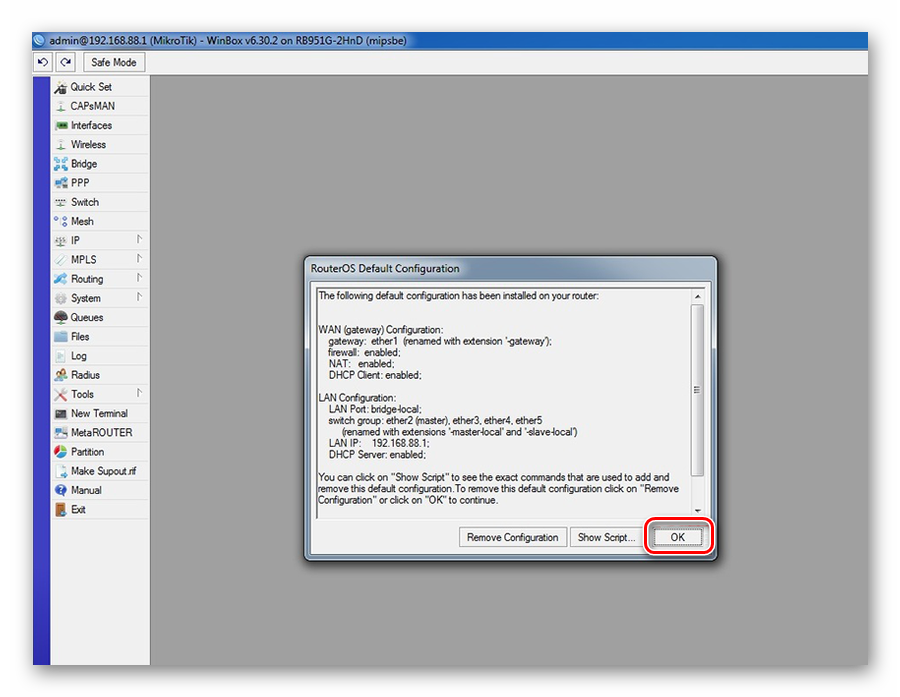Click the Remove Configuration button
This screenshot has height=697, width=900.
[x=512, y=537]
